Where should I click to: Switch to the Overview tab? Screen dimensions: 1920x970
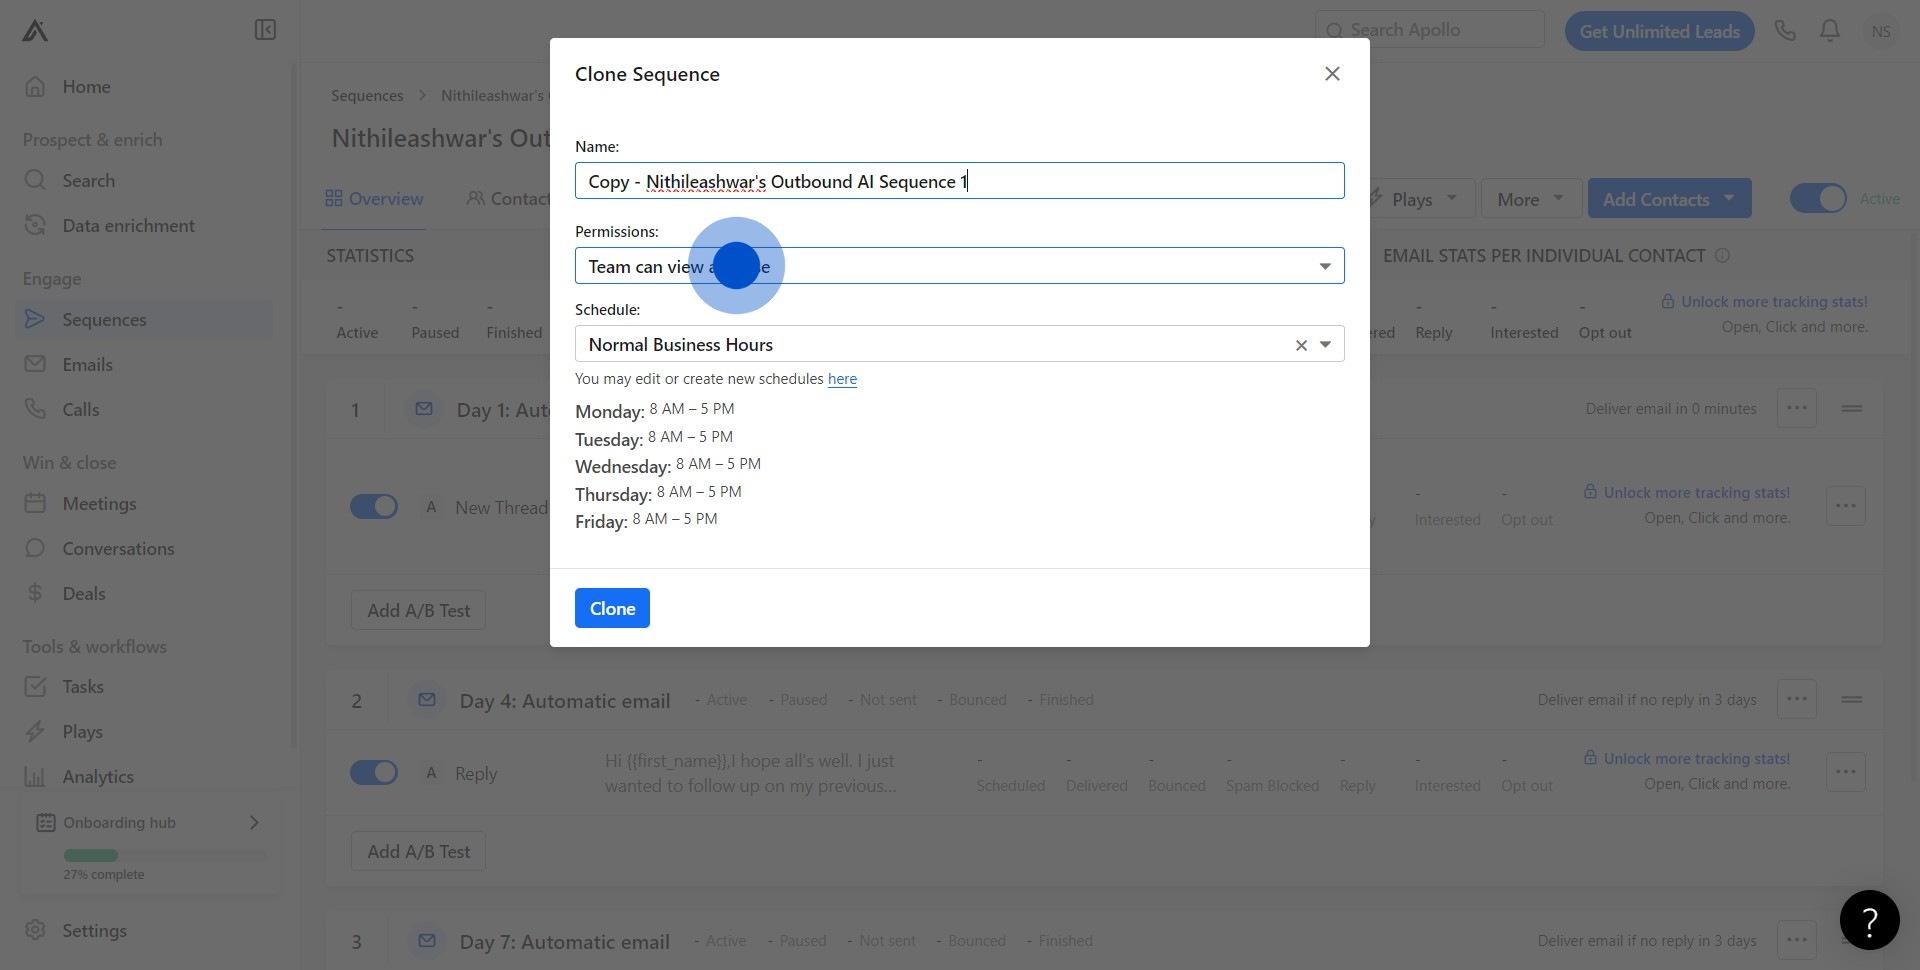tap(375, 199)
